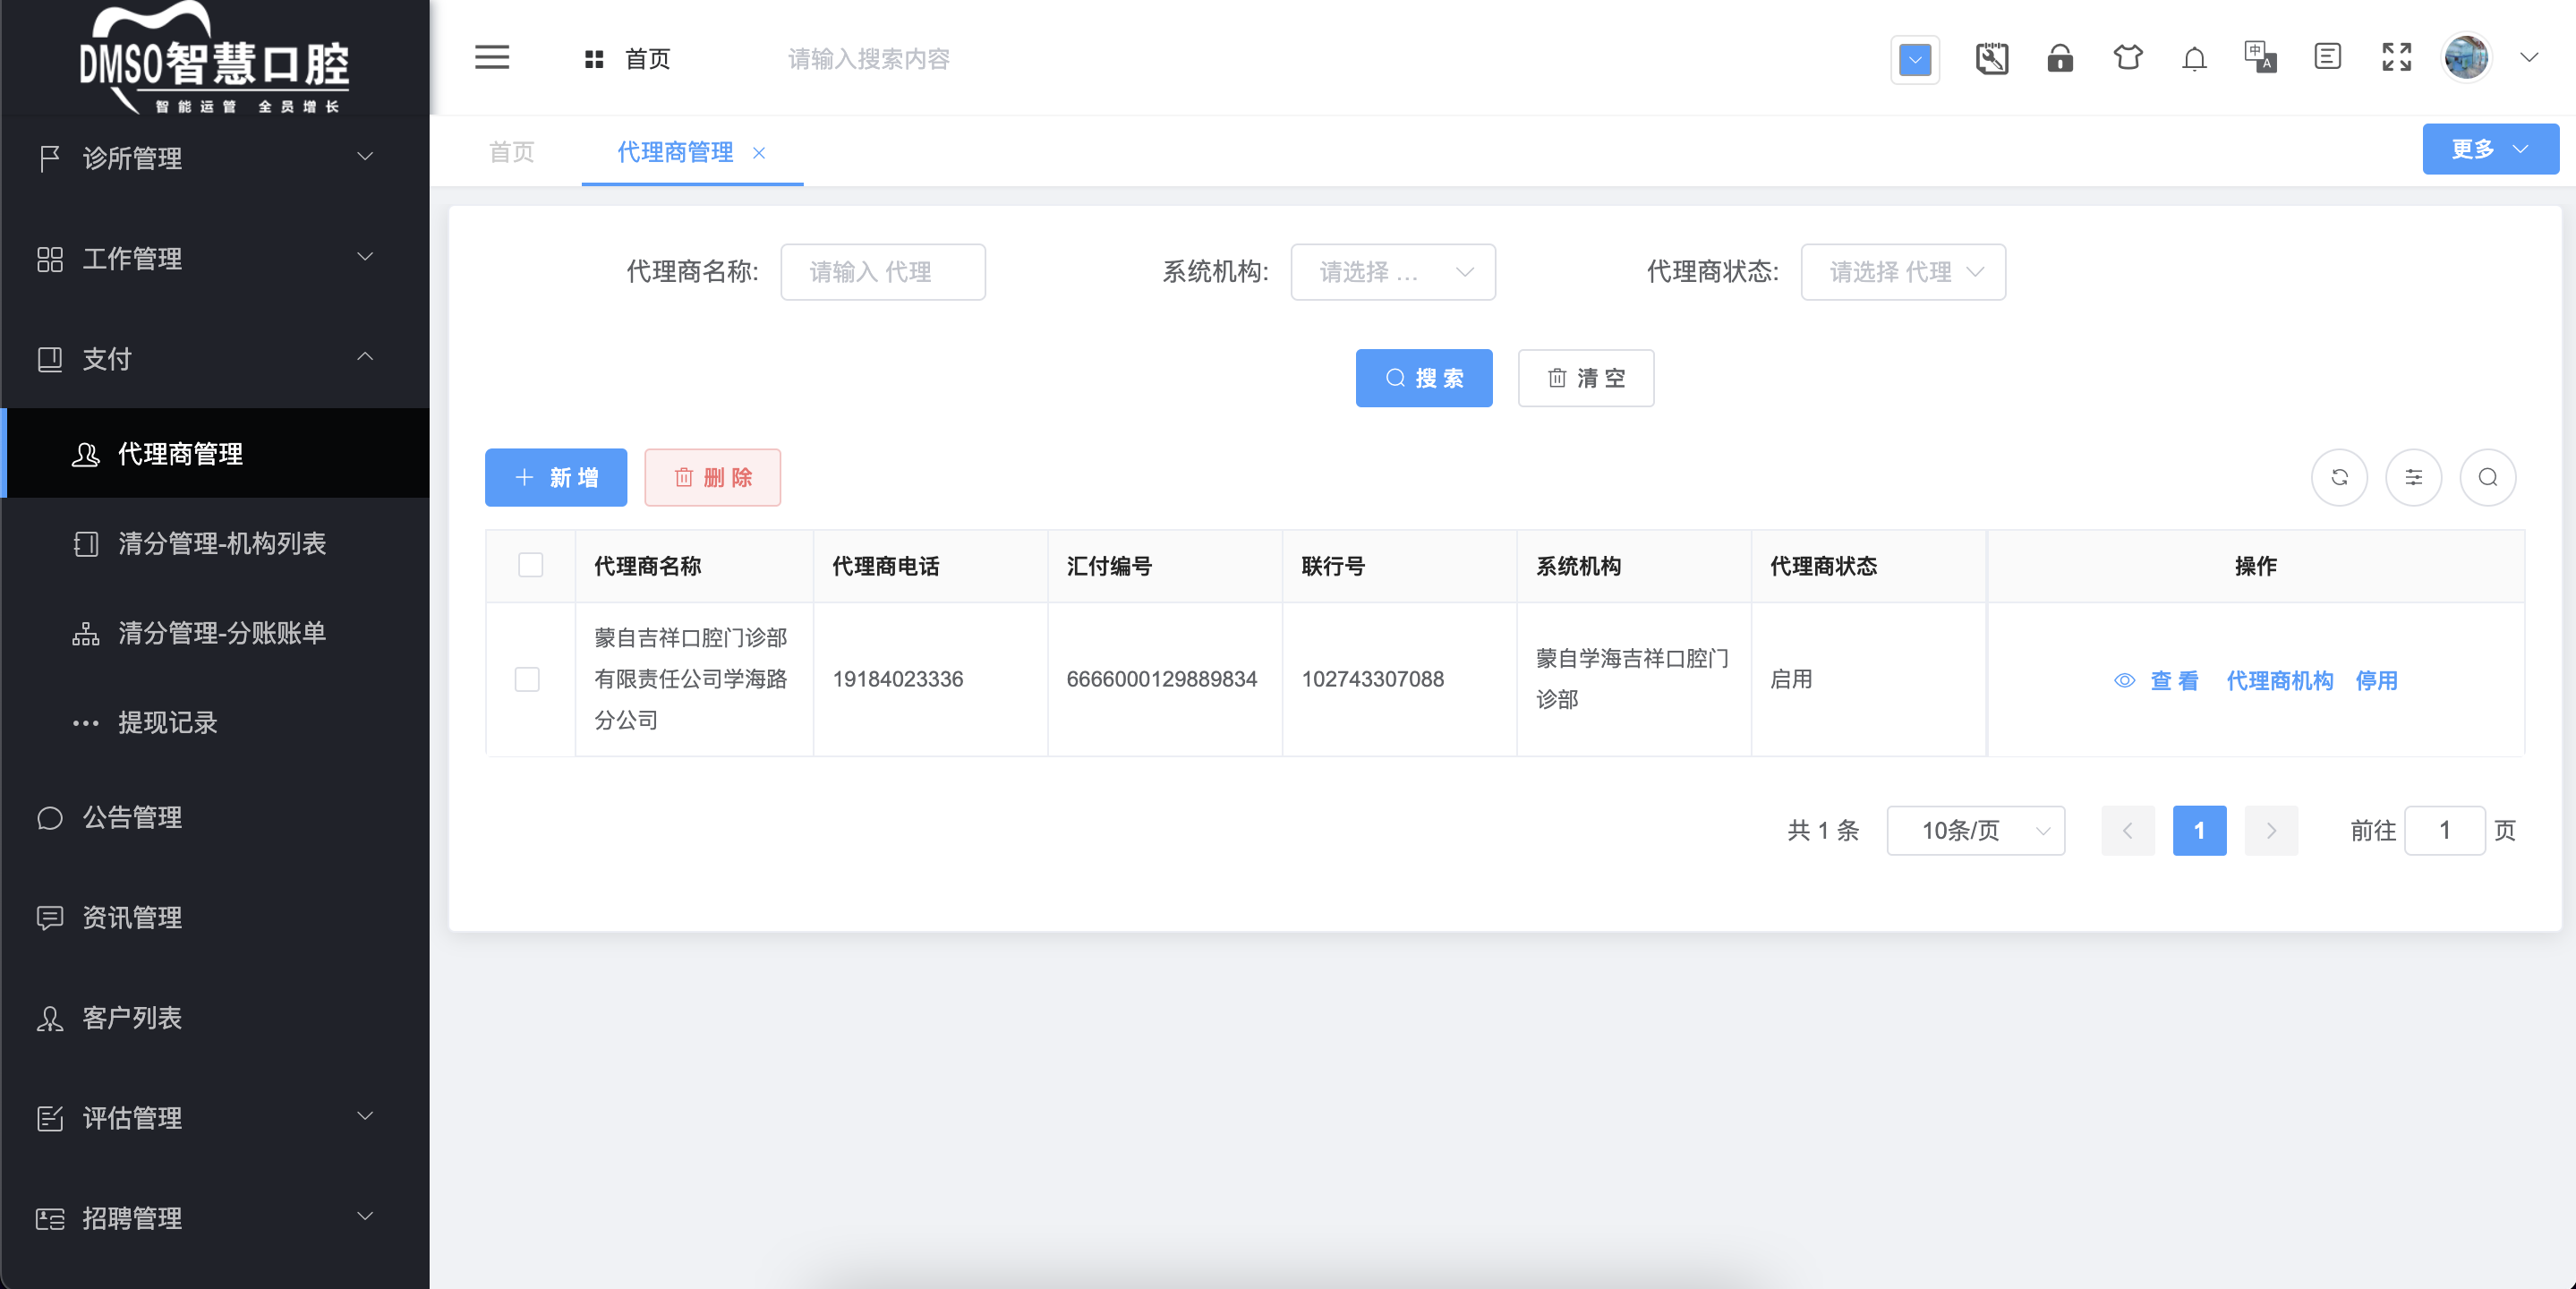Viewport: 2576px width, 1289px height.
Task: Open the screenshot tool icon in the top bar
Action: coord(1991,58)
